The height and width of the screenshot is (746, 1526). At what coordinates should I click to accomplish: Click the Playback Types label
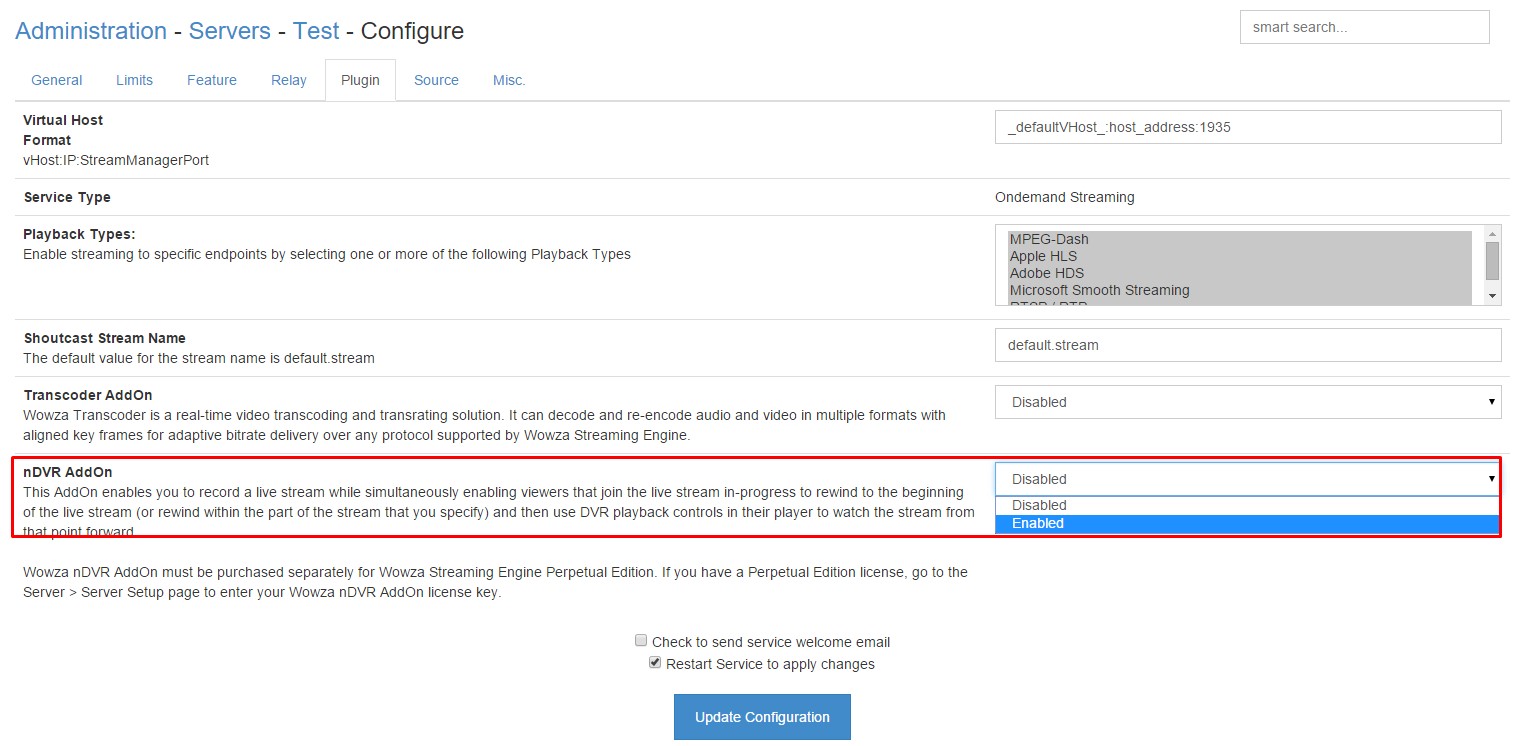pos(79,234)
